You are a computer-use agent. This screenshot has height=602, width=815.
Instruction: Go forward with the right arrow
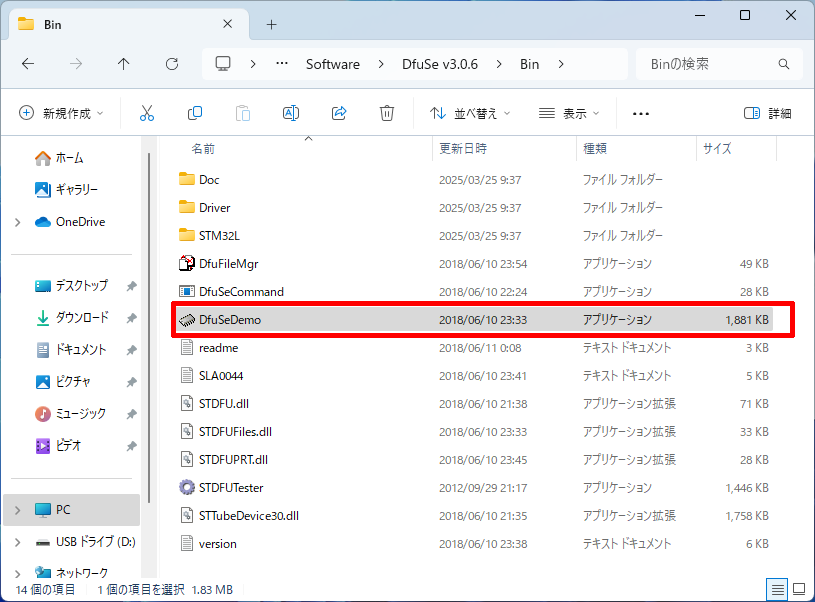tap(76, 64)
